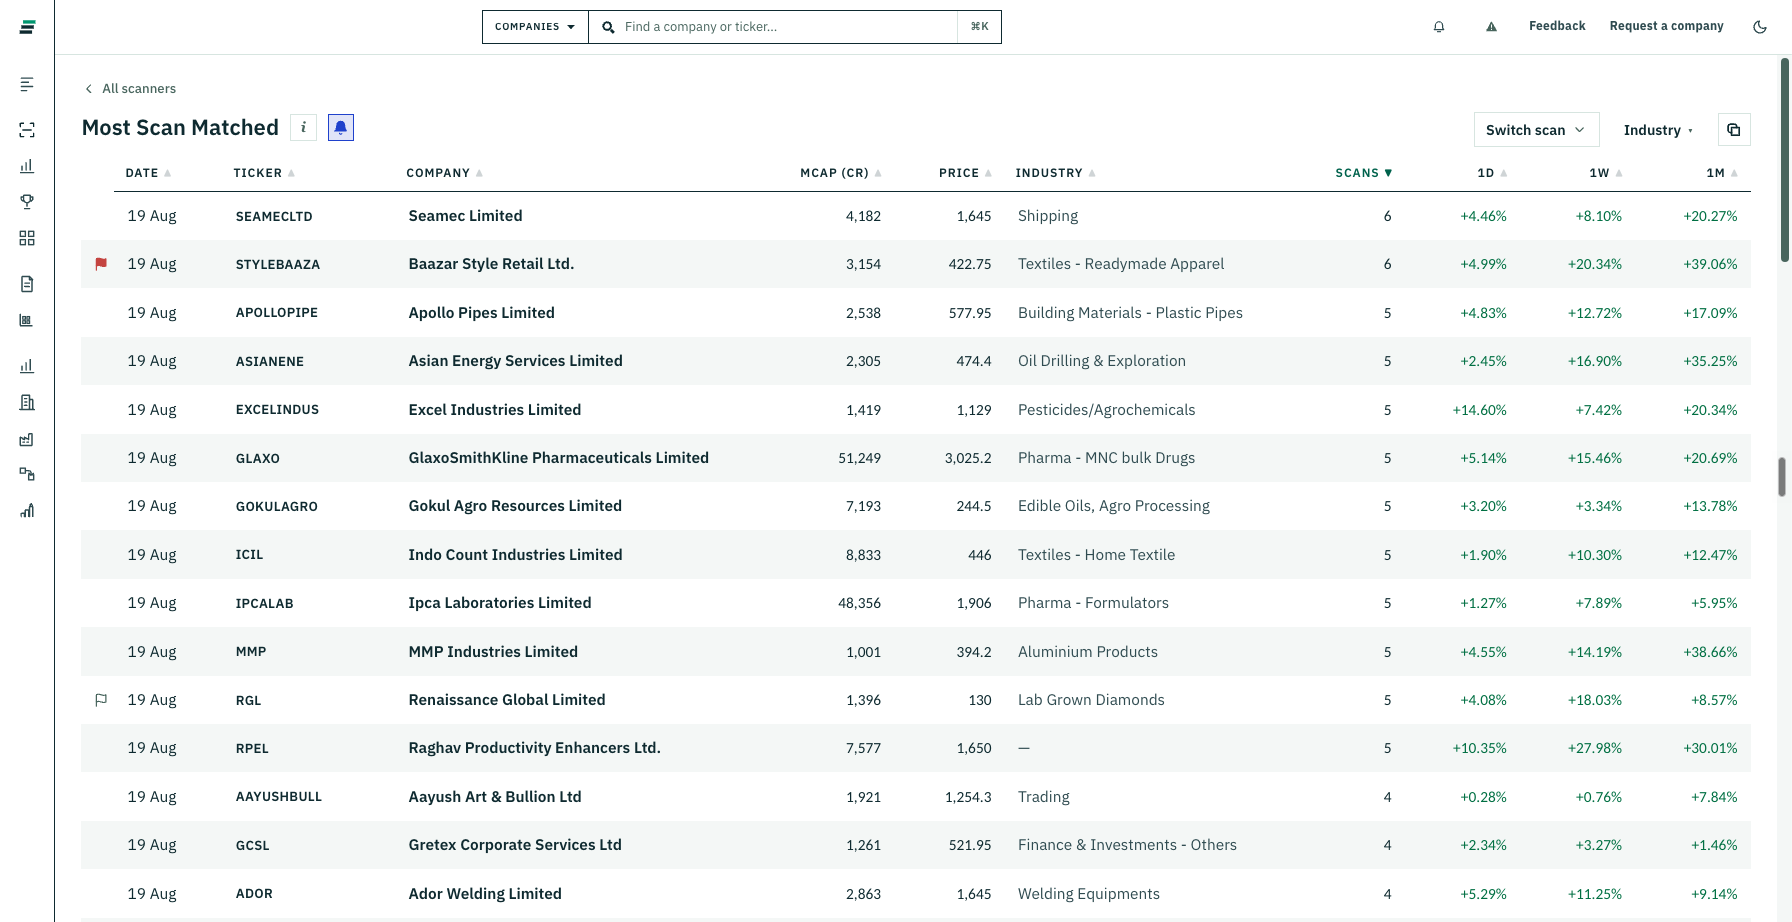Click the Feedback link
Image resolution: width=1792 pixels, height=922 pixels.
(x=1557, y=26)
